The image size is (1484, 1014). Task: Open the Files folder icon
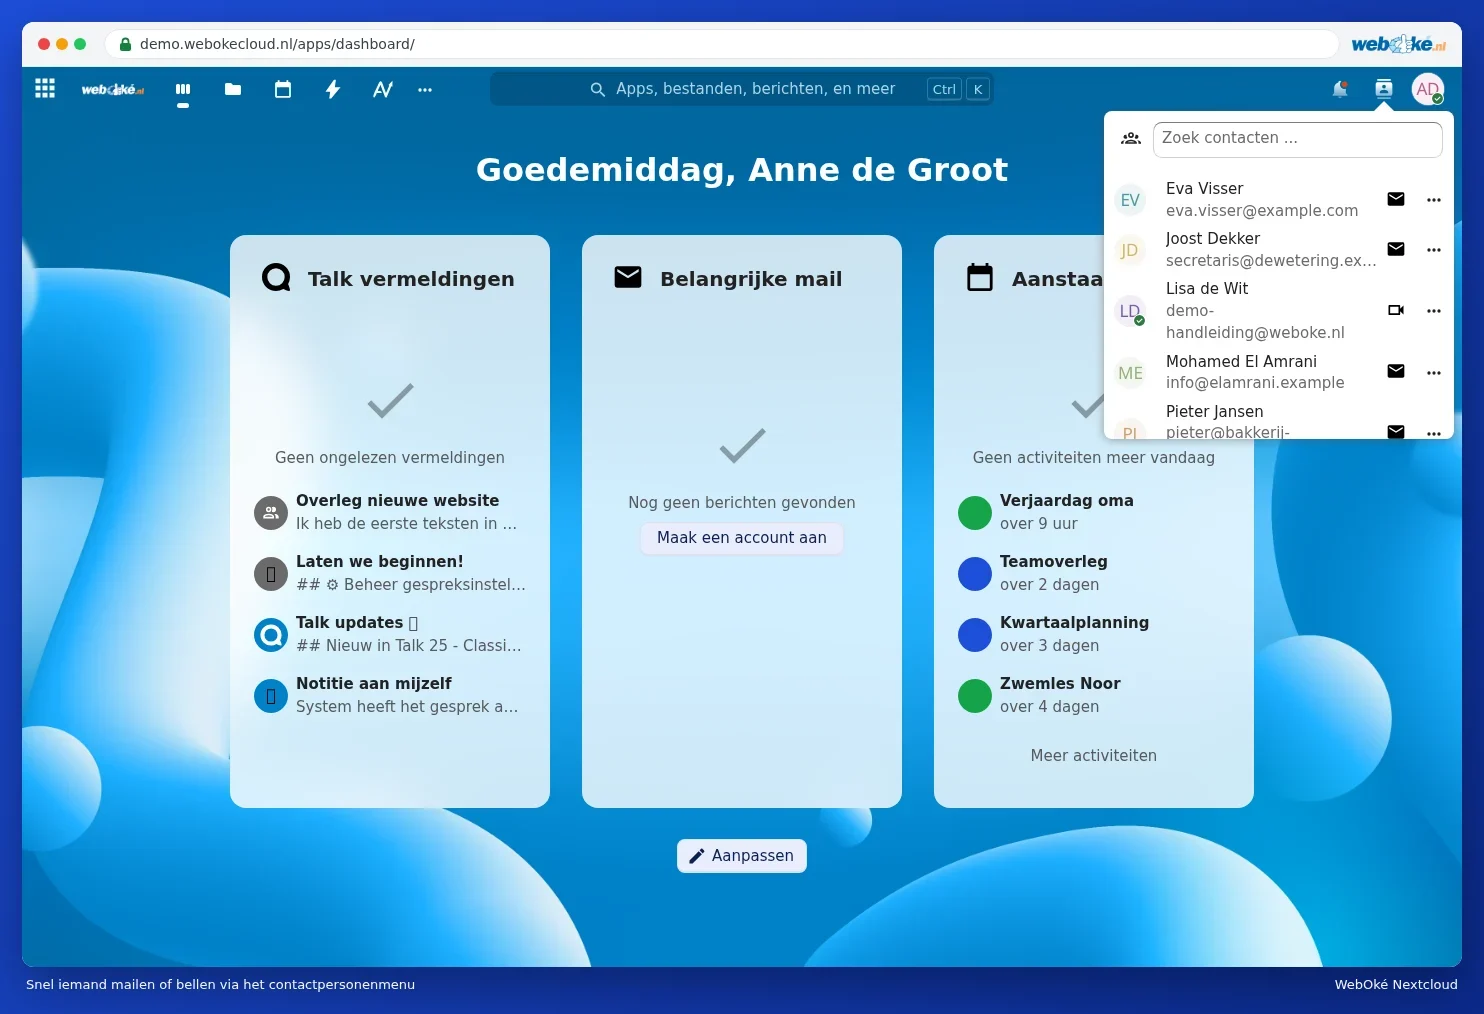tap(233, 89)
